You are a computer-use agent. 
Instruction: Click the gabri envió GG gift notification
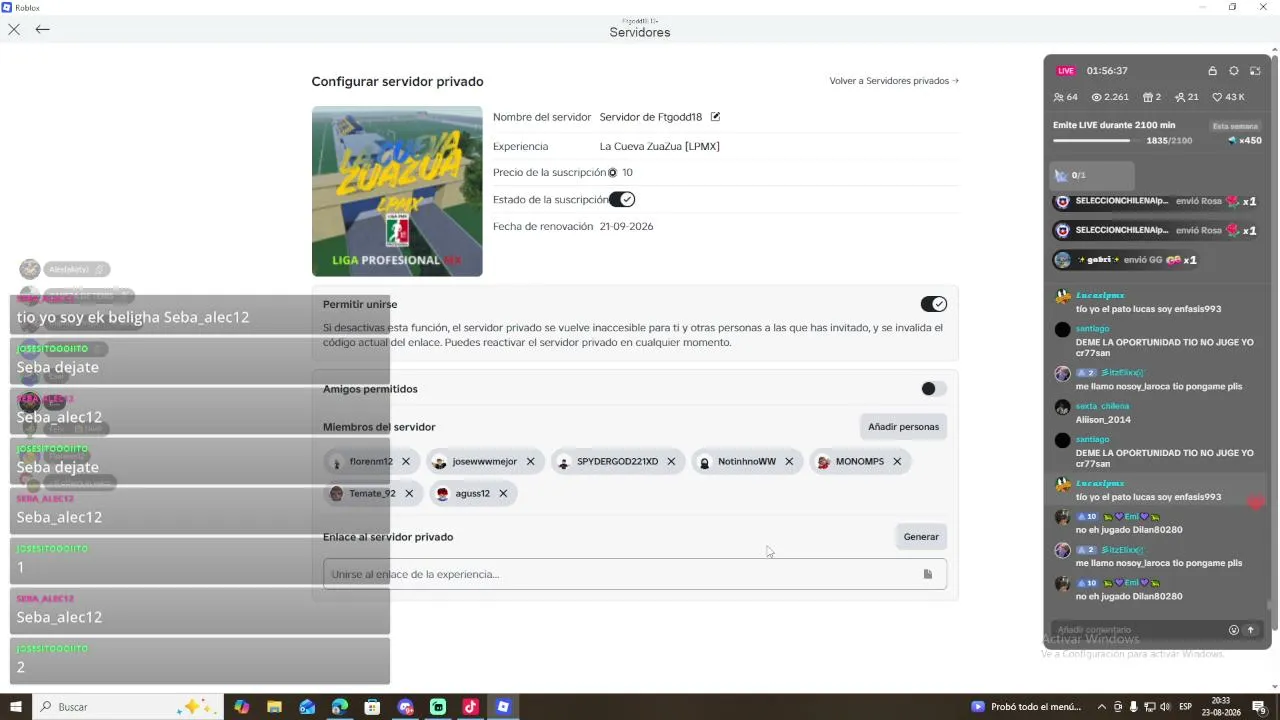click(x=1126, y=260)
